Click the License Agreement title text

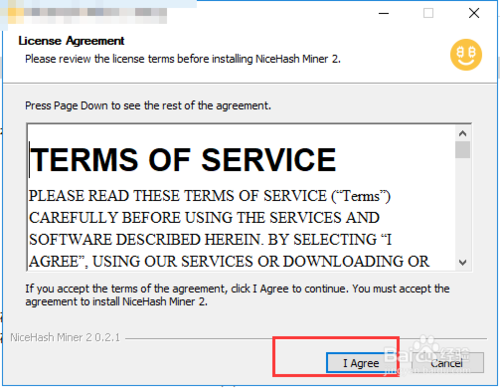(71, 41)
